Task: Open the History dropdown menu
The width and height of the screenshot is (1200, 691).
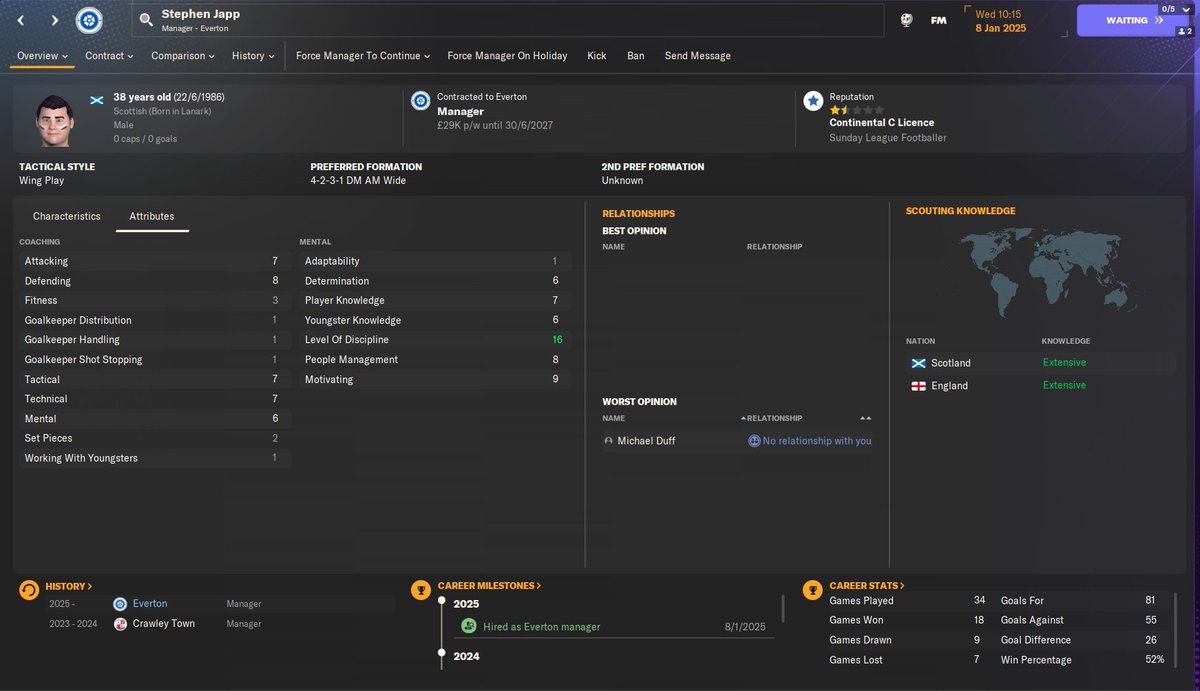Action: pyautogui.click(x=253, y=56)
